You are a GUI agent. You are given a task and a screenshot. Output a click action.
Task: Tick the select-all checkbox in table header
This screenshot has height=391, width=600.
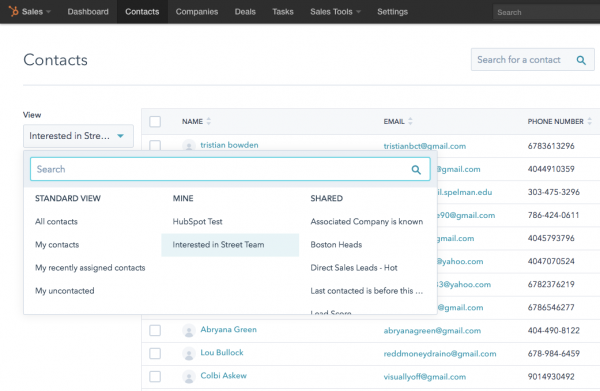pos(155,122)
